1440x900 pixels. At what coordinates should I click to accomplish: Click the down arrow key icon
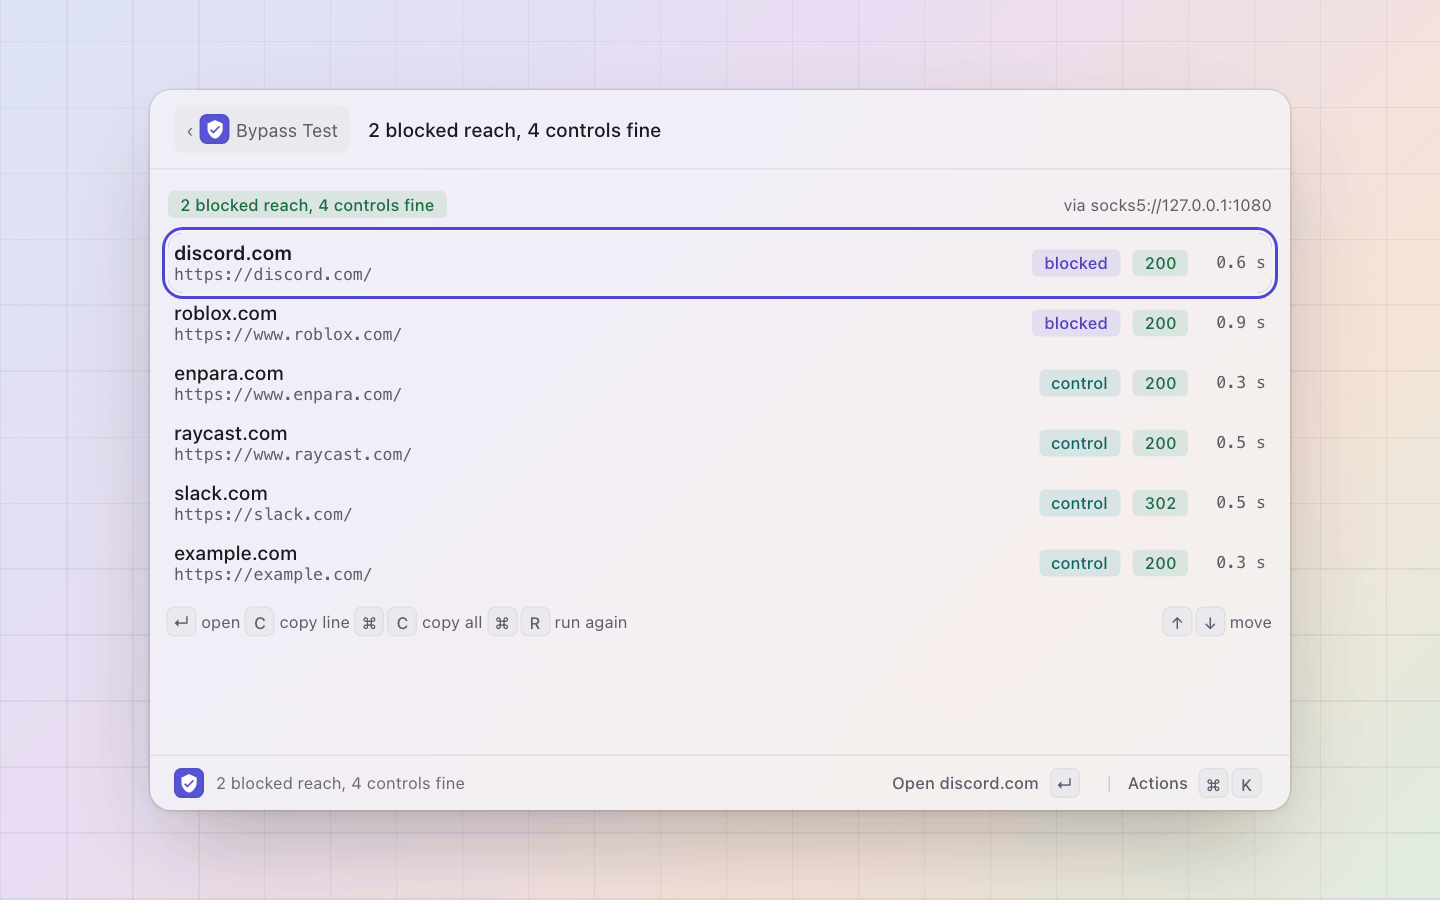1210,622
